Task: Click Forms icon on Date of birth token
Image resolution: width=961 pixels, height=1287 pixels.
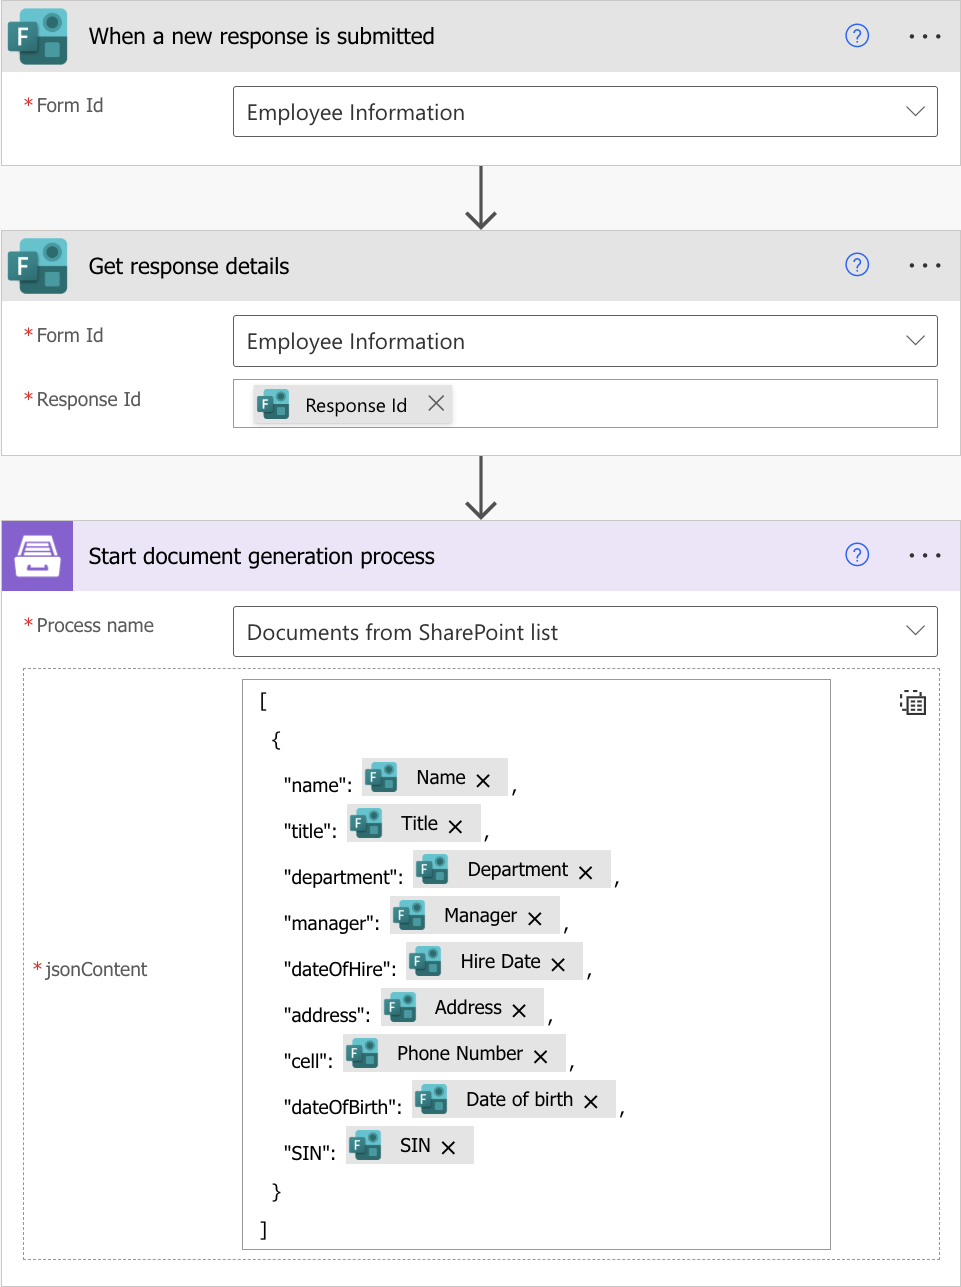Action: (x=431, y=1099)
